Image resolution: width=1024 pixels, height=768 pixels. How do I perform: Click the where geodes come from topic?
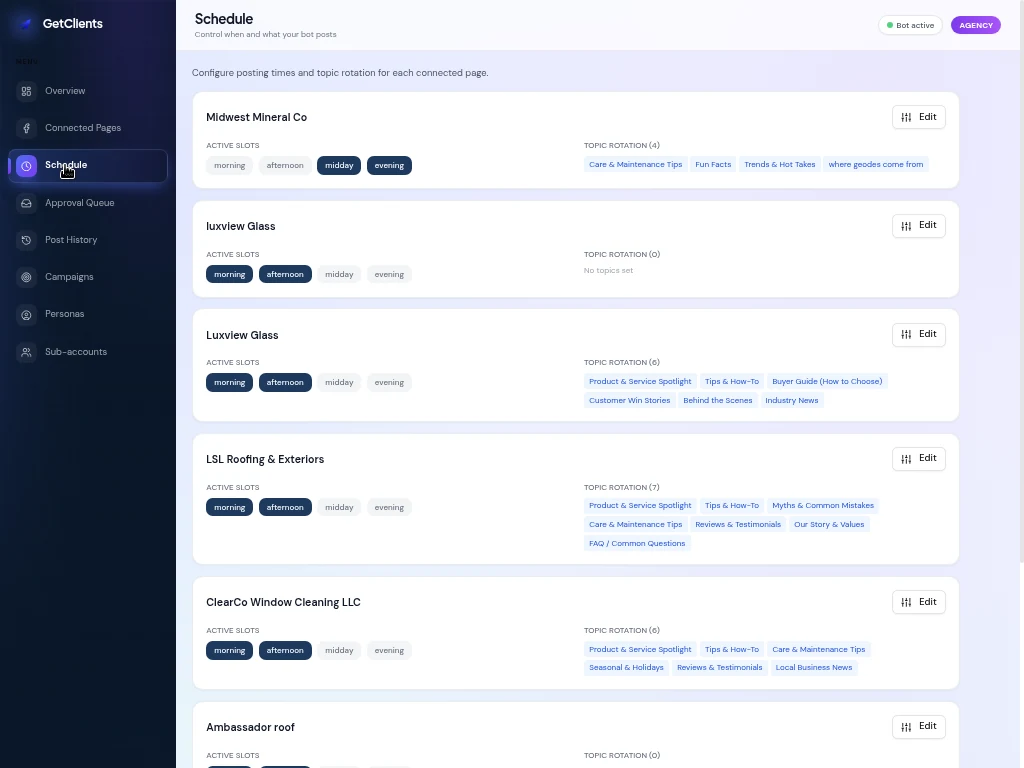(x=876, y=165)
